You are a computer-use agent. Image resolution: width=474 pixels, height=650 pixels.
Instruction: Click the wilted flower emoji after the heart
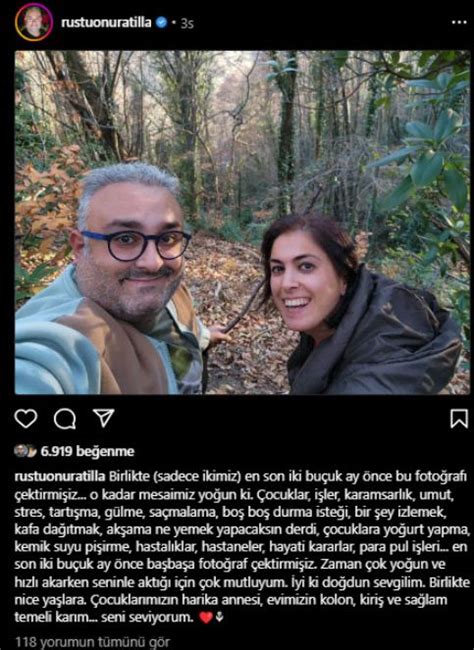point(220,617)
